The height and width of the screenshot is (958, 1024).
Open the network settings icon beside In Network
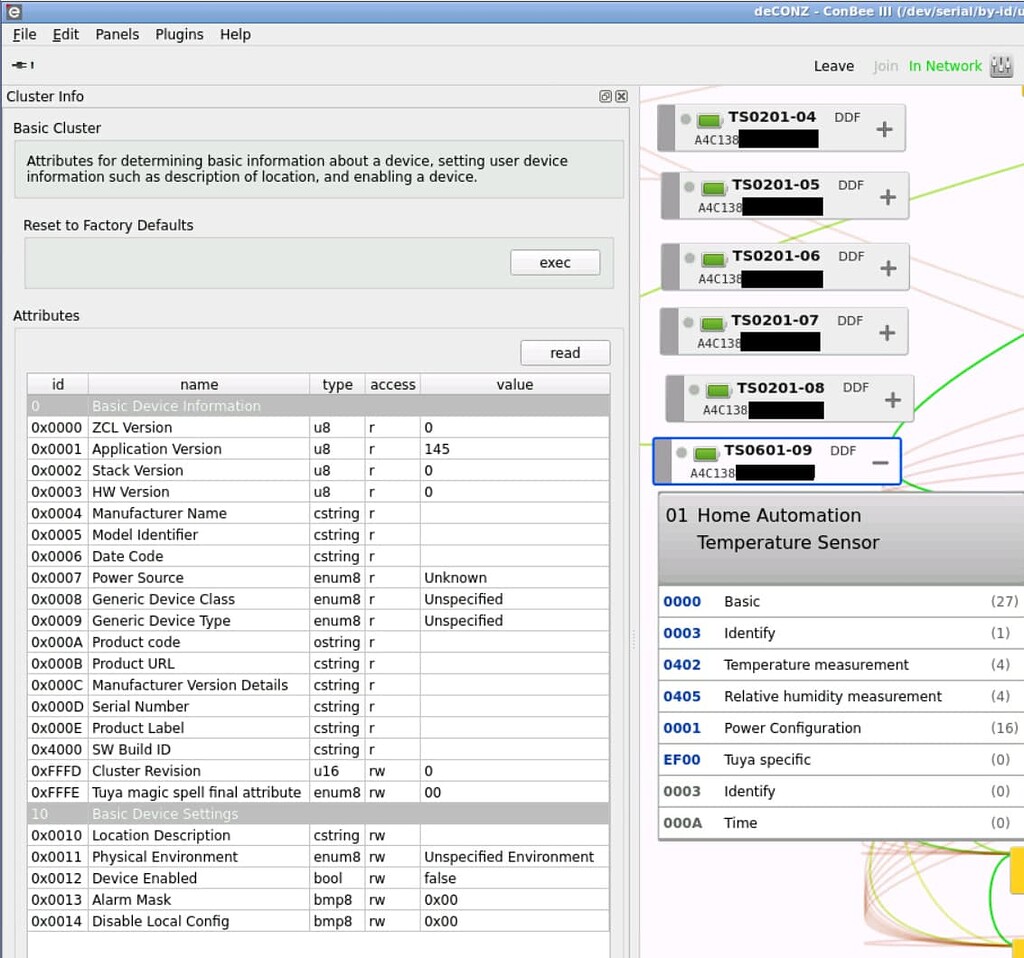coord(1001,66)
